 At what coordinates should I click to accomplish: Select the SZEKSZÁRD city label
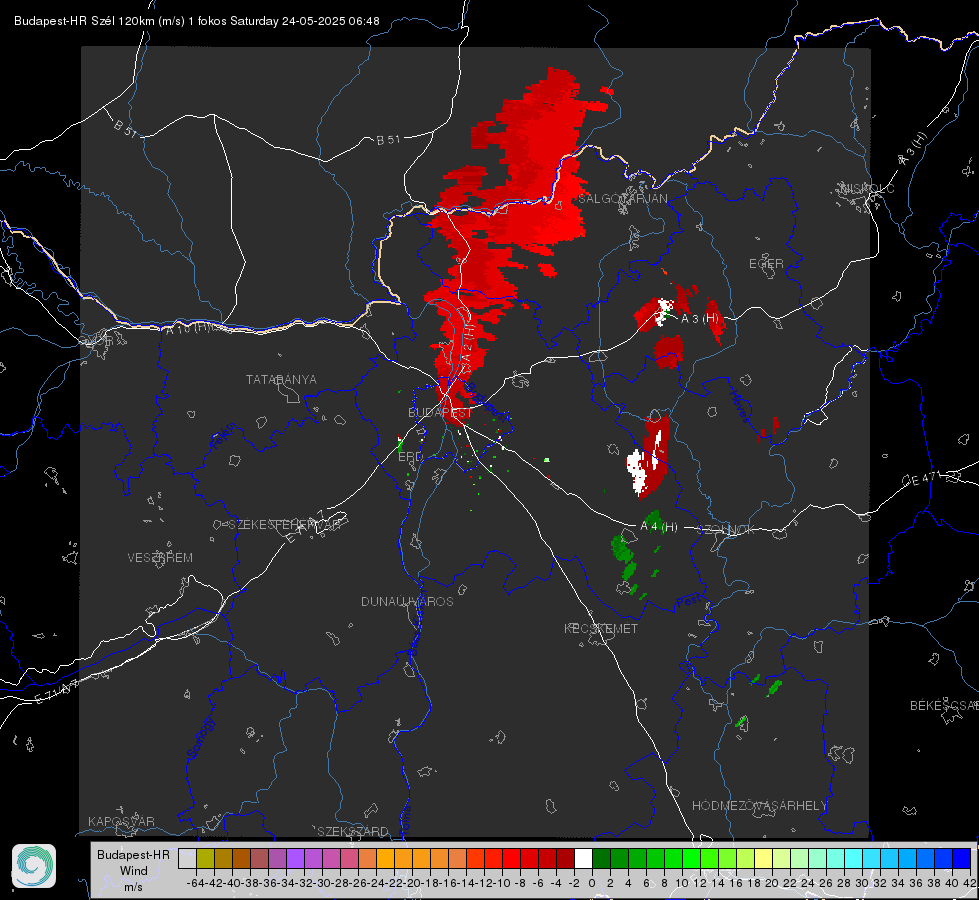[x=353, y=831]
